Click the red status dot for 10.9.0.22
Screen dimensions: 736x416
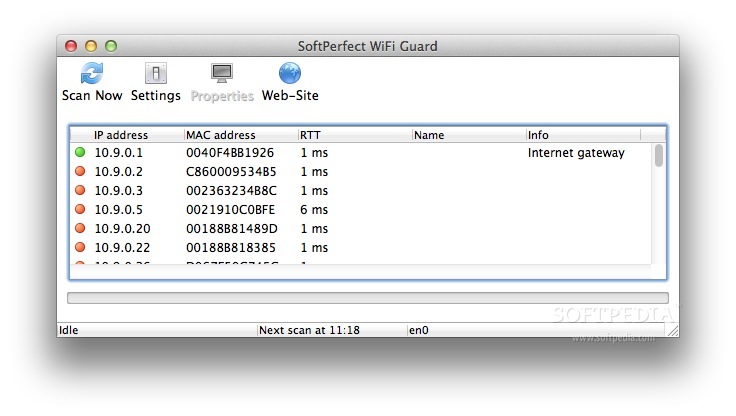click(x=80, y=247)
